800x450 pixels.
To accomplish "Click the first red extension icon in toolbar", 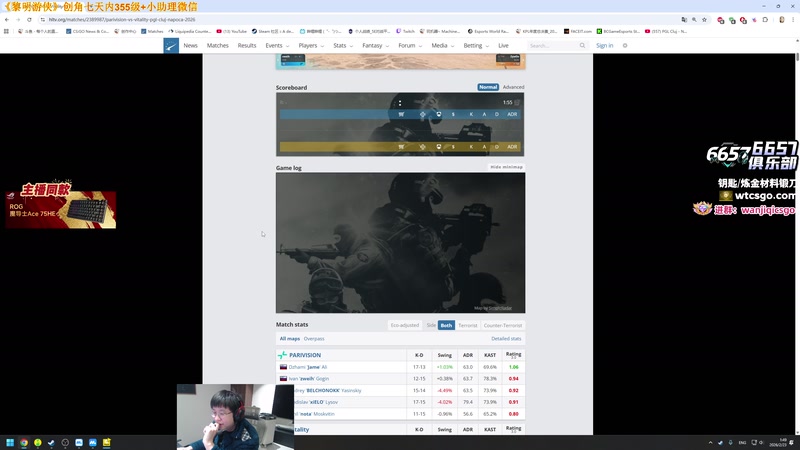I will [x=720, y=20].
